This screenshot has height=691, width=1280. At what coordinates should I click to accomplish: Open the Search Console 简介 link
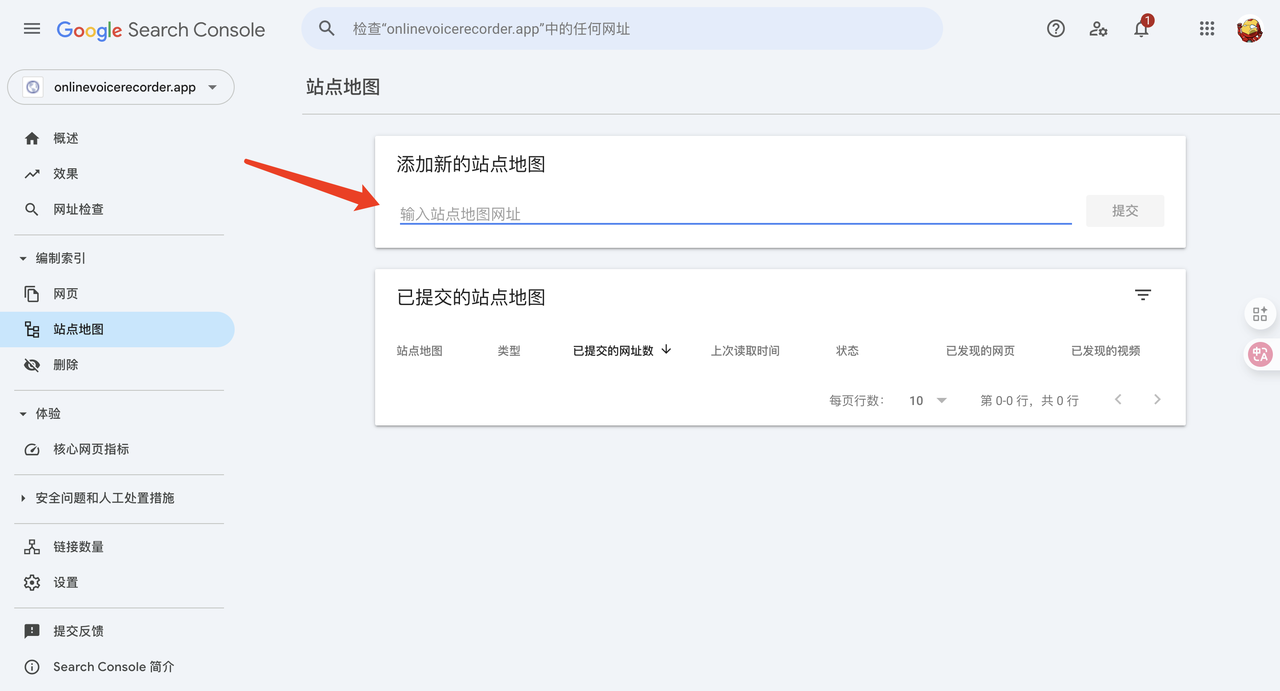(113, 667)
